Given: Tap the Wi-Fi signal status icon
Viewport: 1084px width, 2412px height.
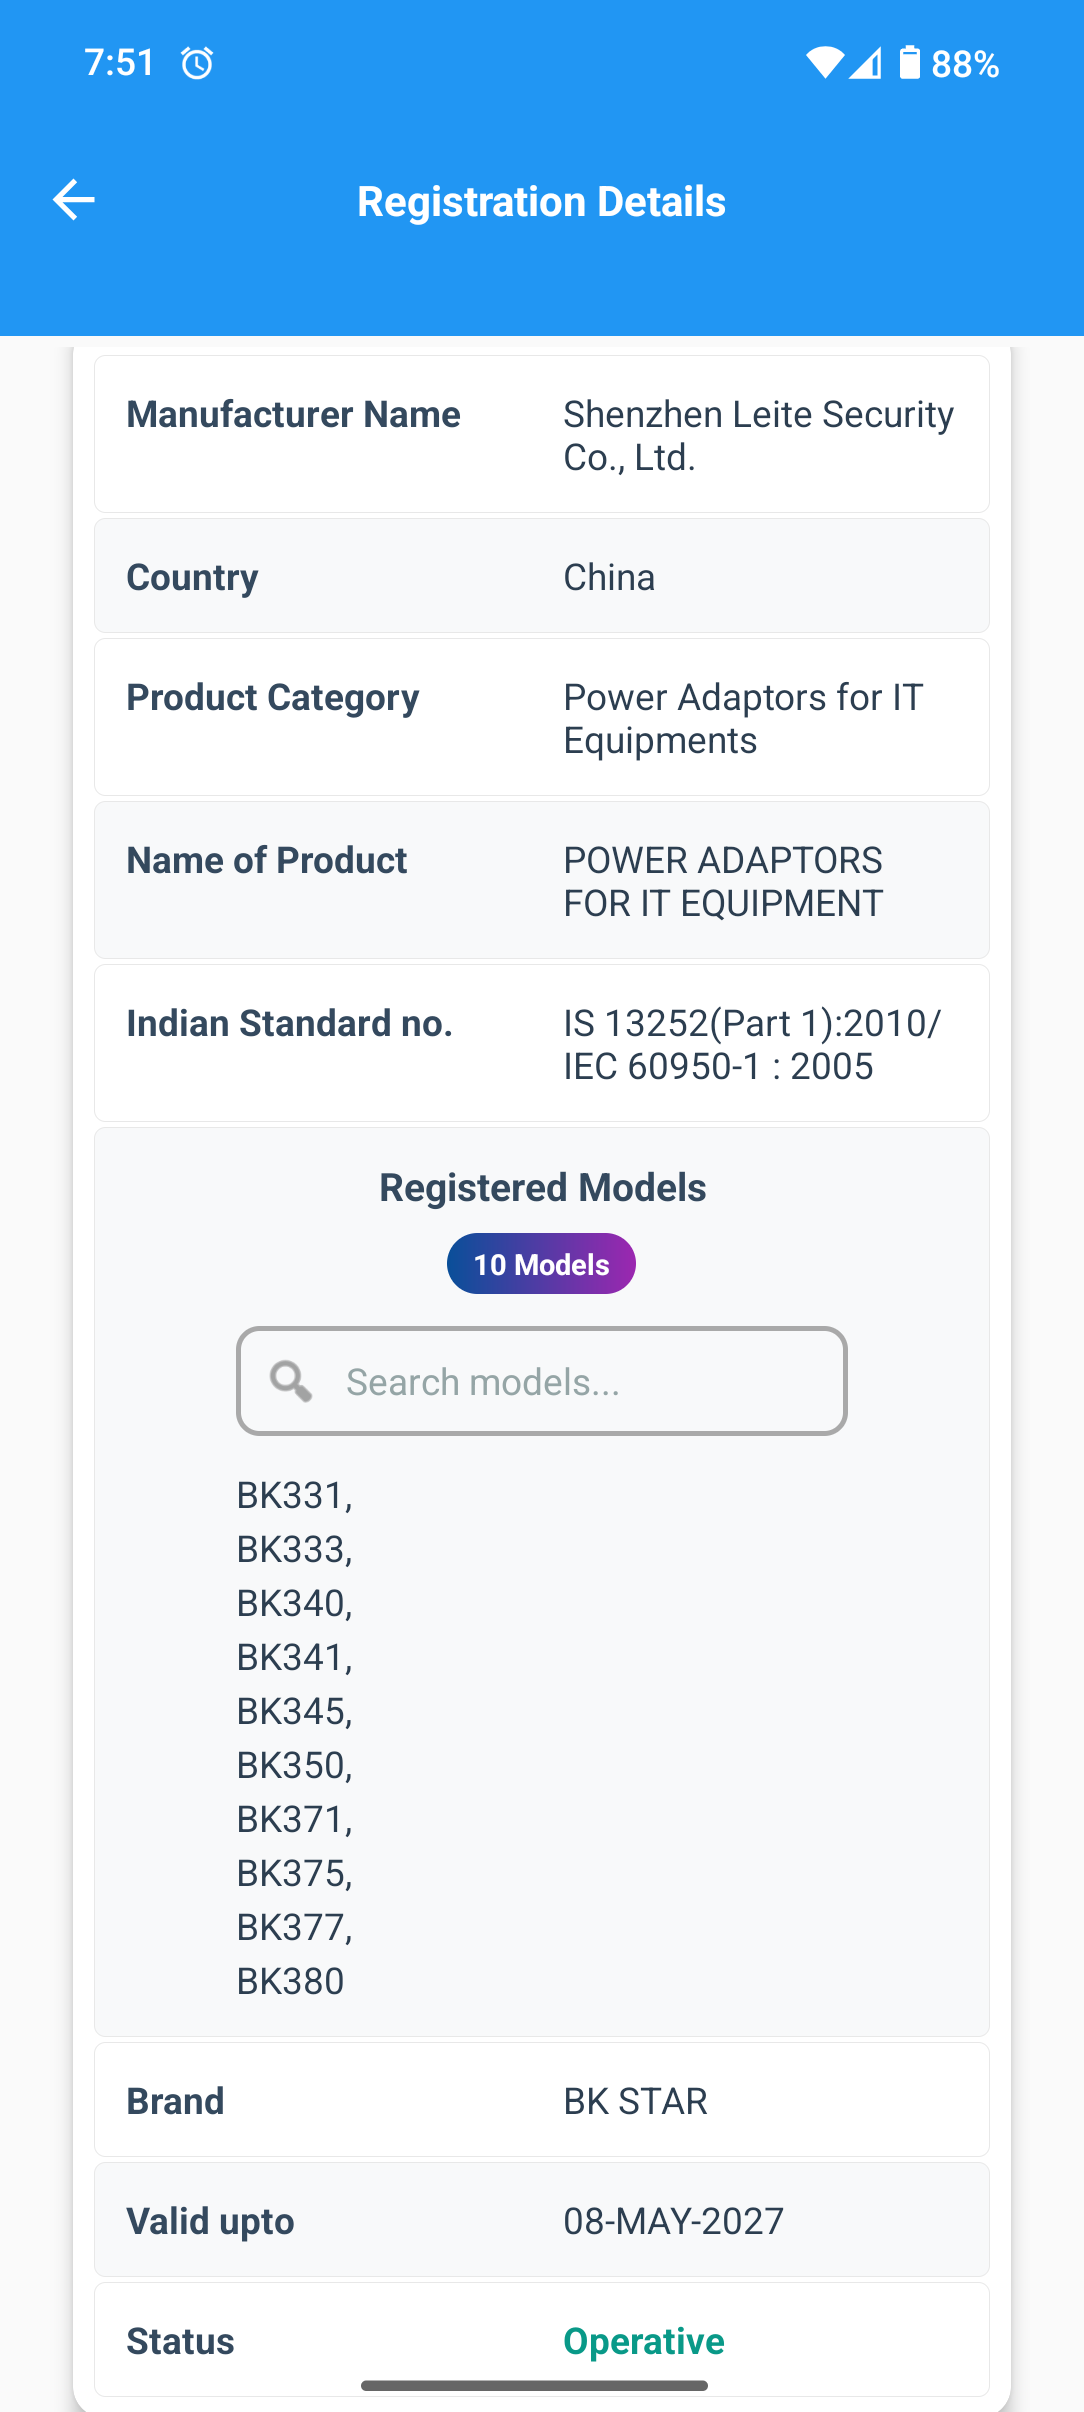Looking at the screenshot, I should pos(824,63).
